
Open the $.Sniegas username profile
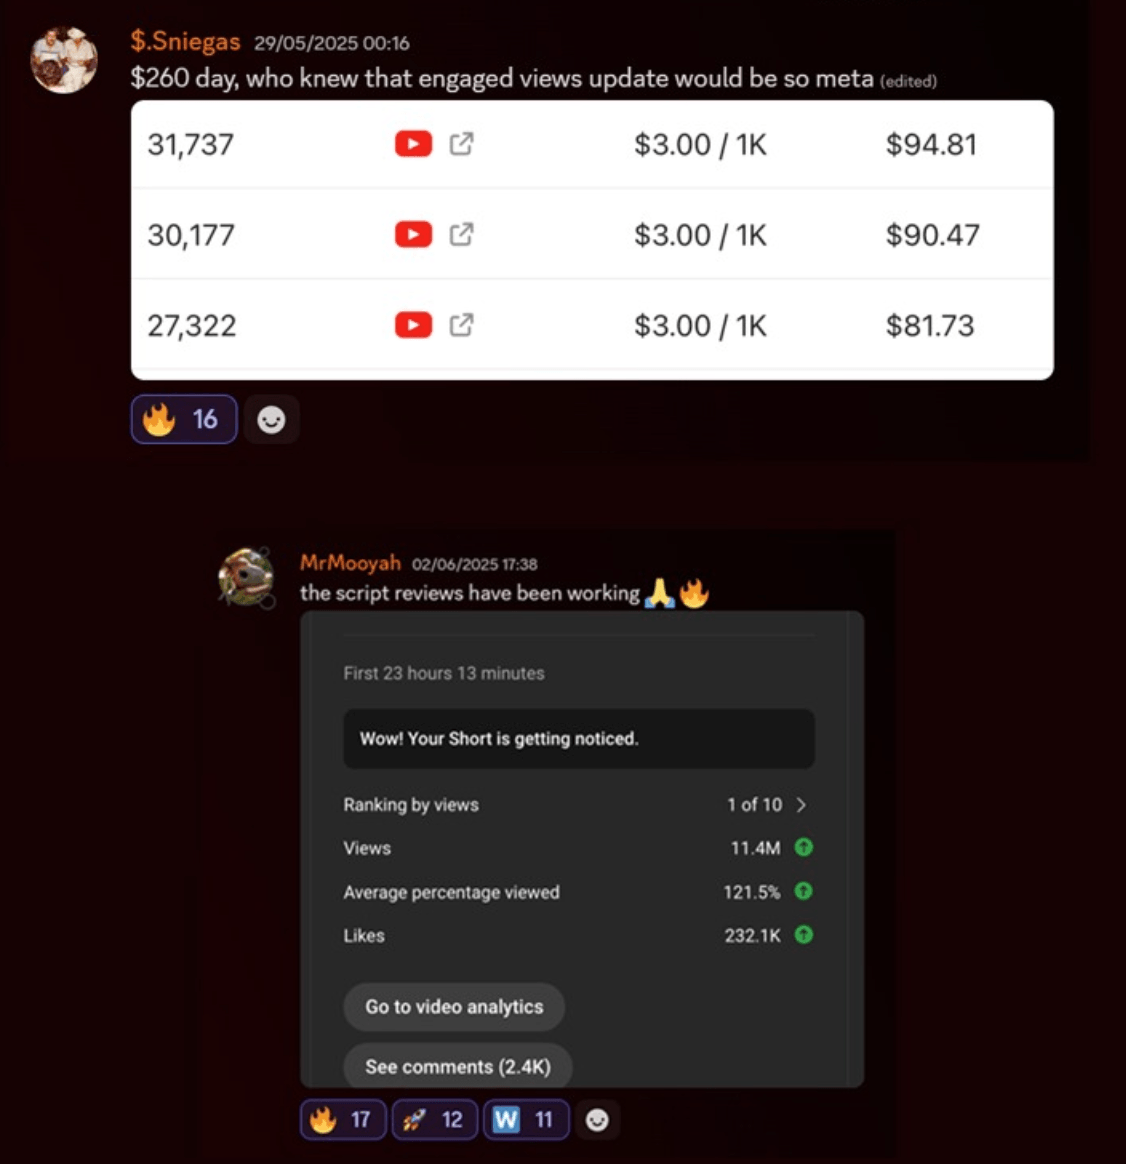tap(186, 42)
